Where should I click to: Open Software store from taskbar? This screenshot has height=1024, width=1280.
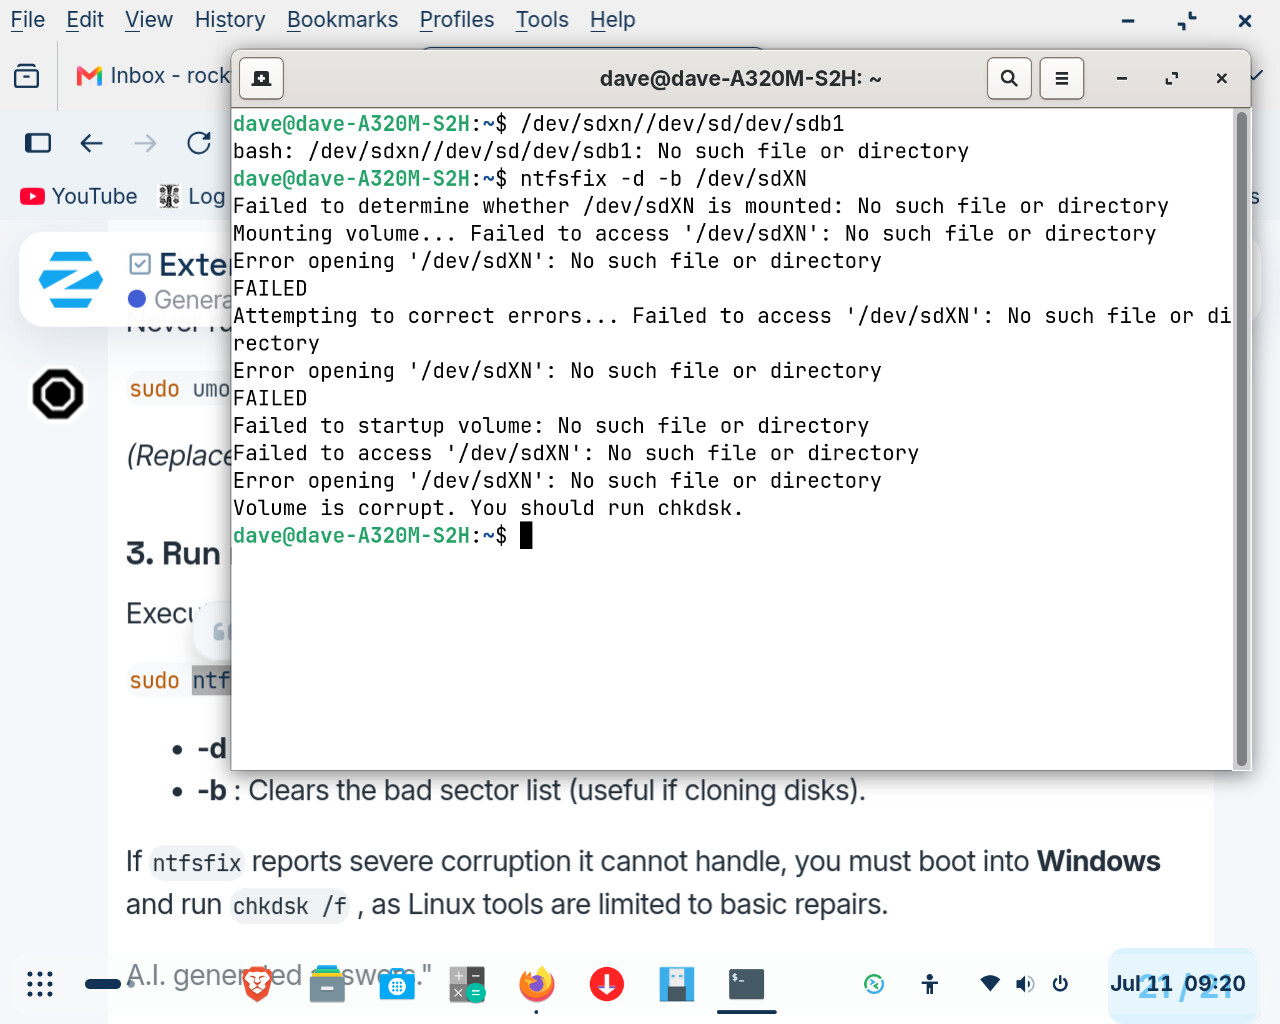pos(397,984)
